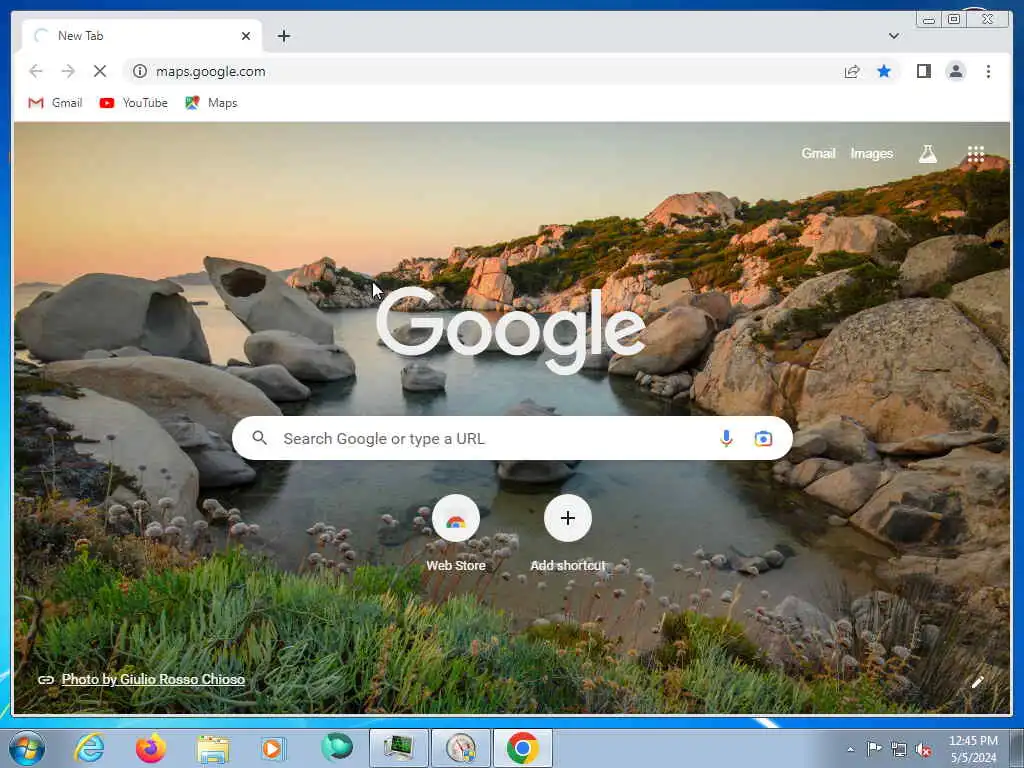The height and width of the screenshot is (768, 1024).
Task: Open Gmail bookmark in bookmarks bar
Action: click(x=56, y=103)
